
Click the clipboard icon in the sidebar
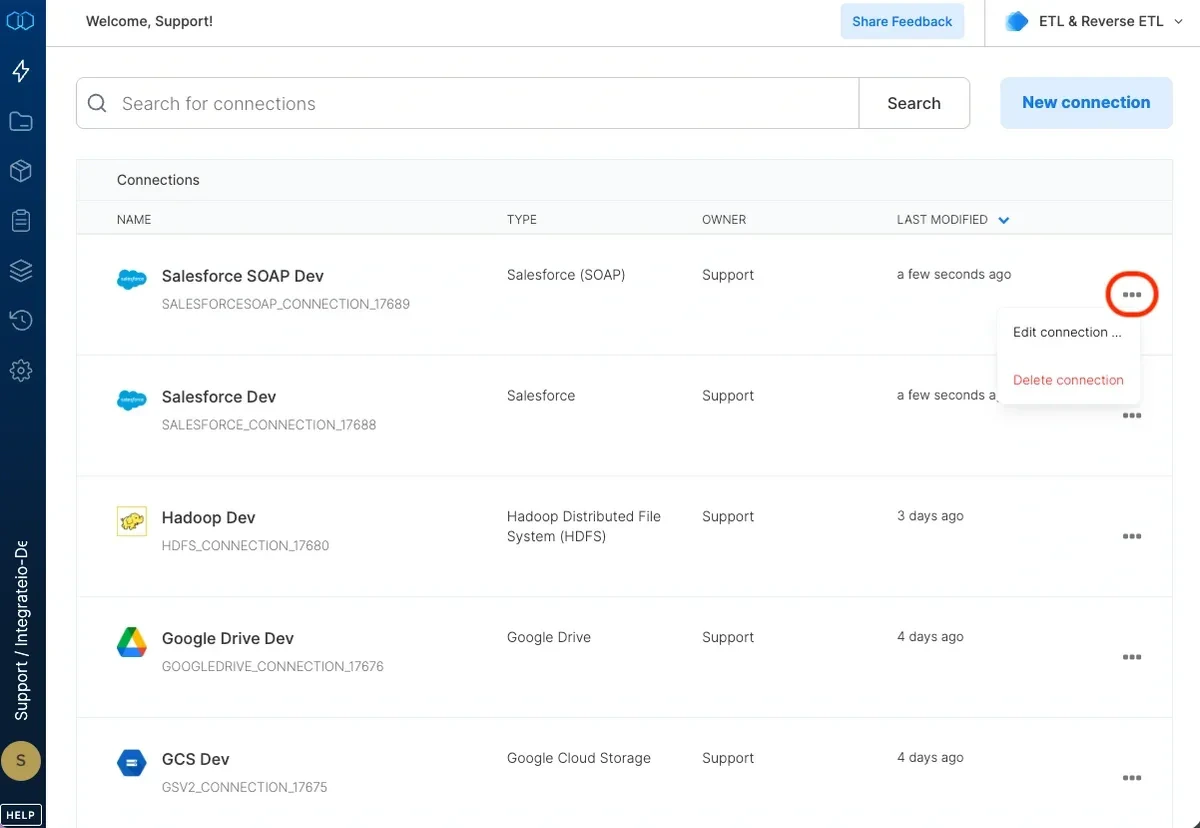[x=21, y=221]
